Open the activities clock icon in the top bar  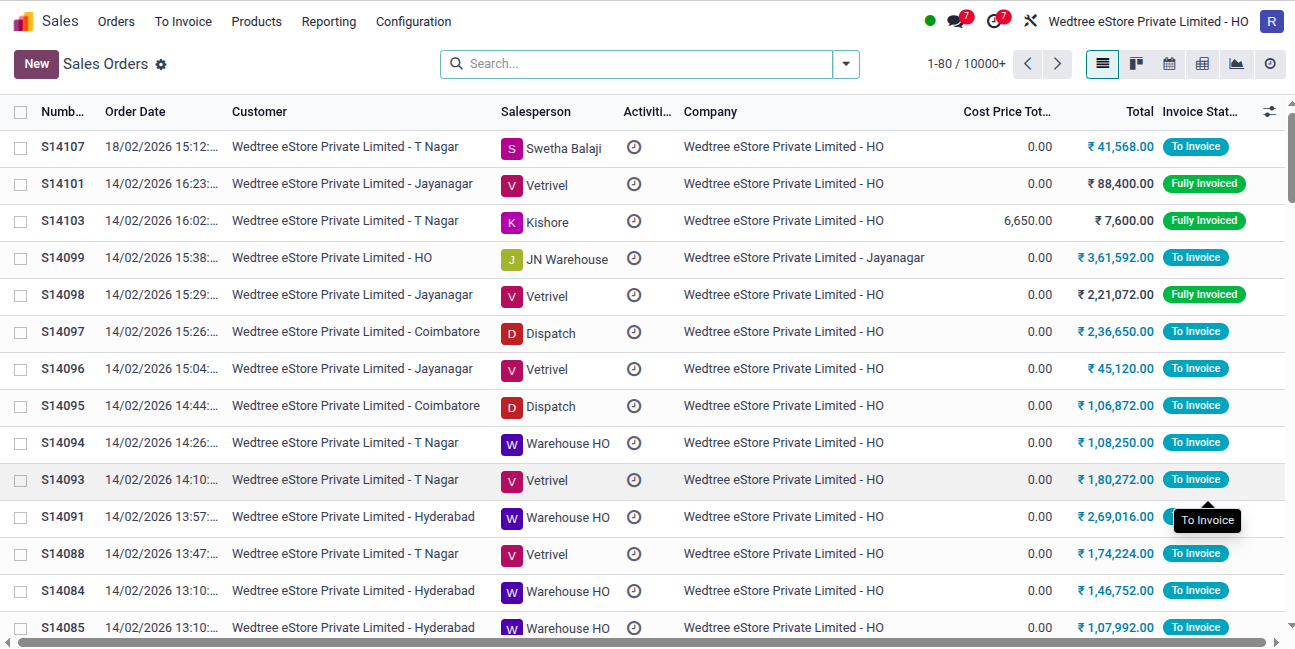[x=994, y=21]
